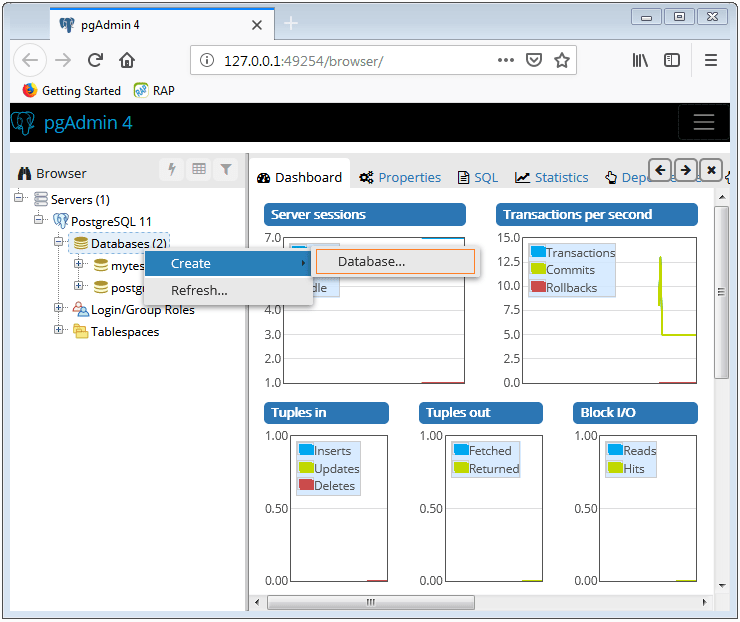
Task: Select PostgreSQL 11 server label
Action: [x=111, y=221]
